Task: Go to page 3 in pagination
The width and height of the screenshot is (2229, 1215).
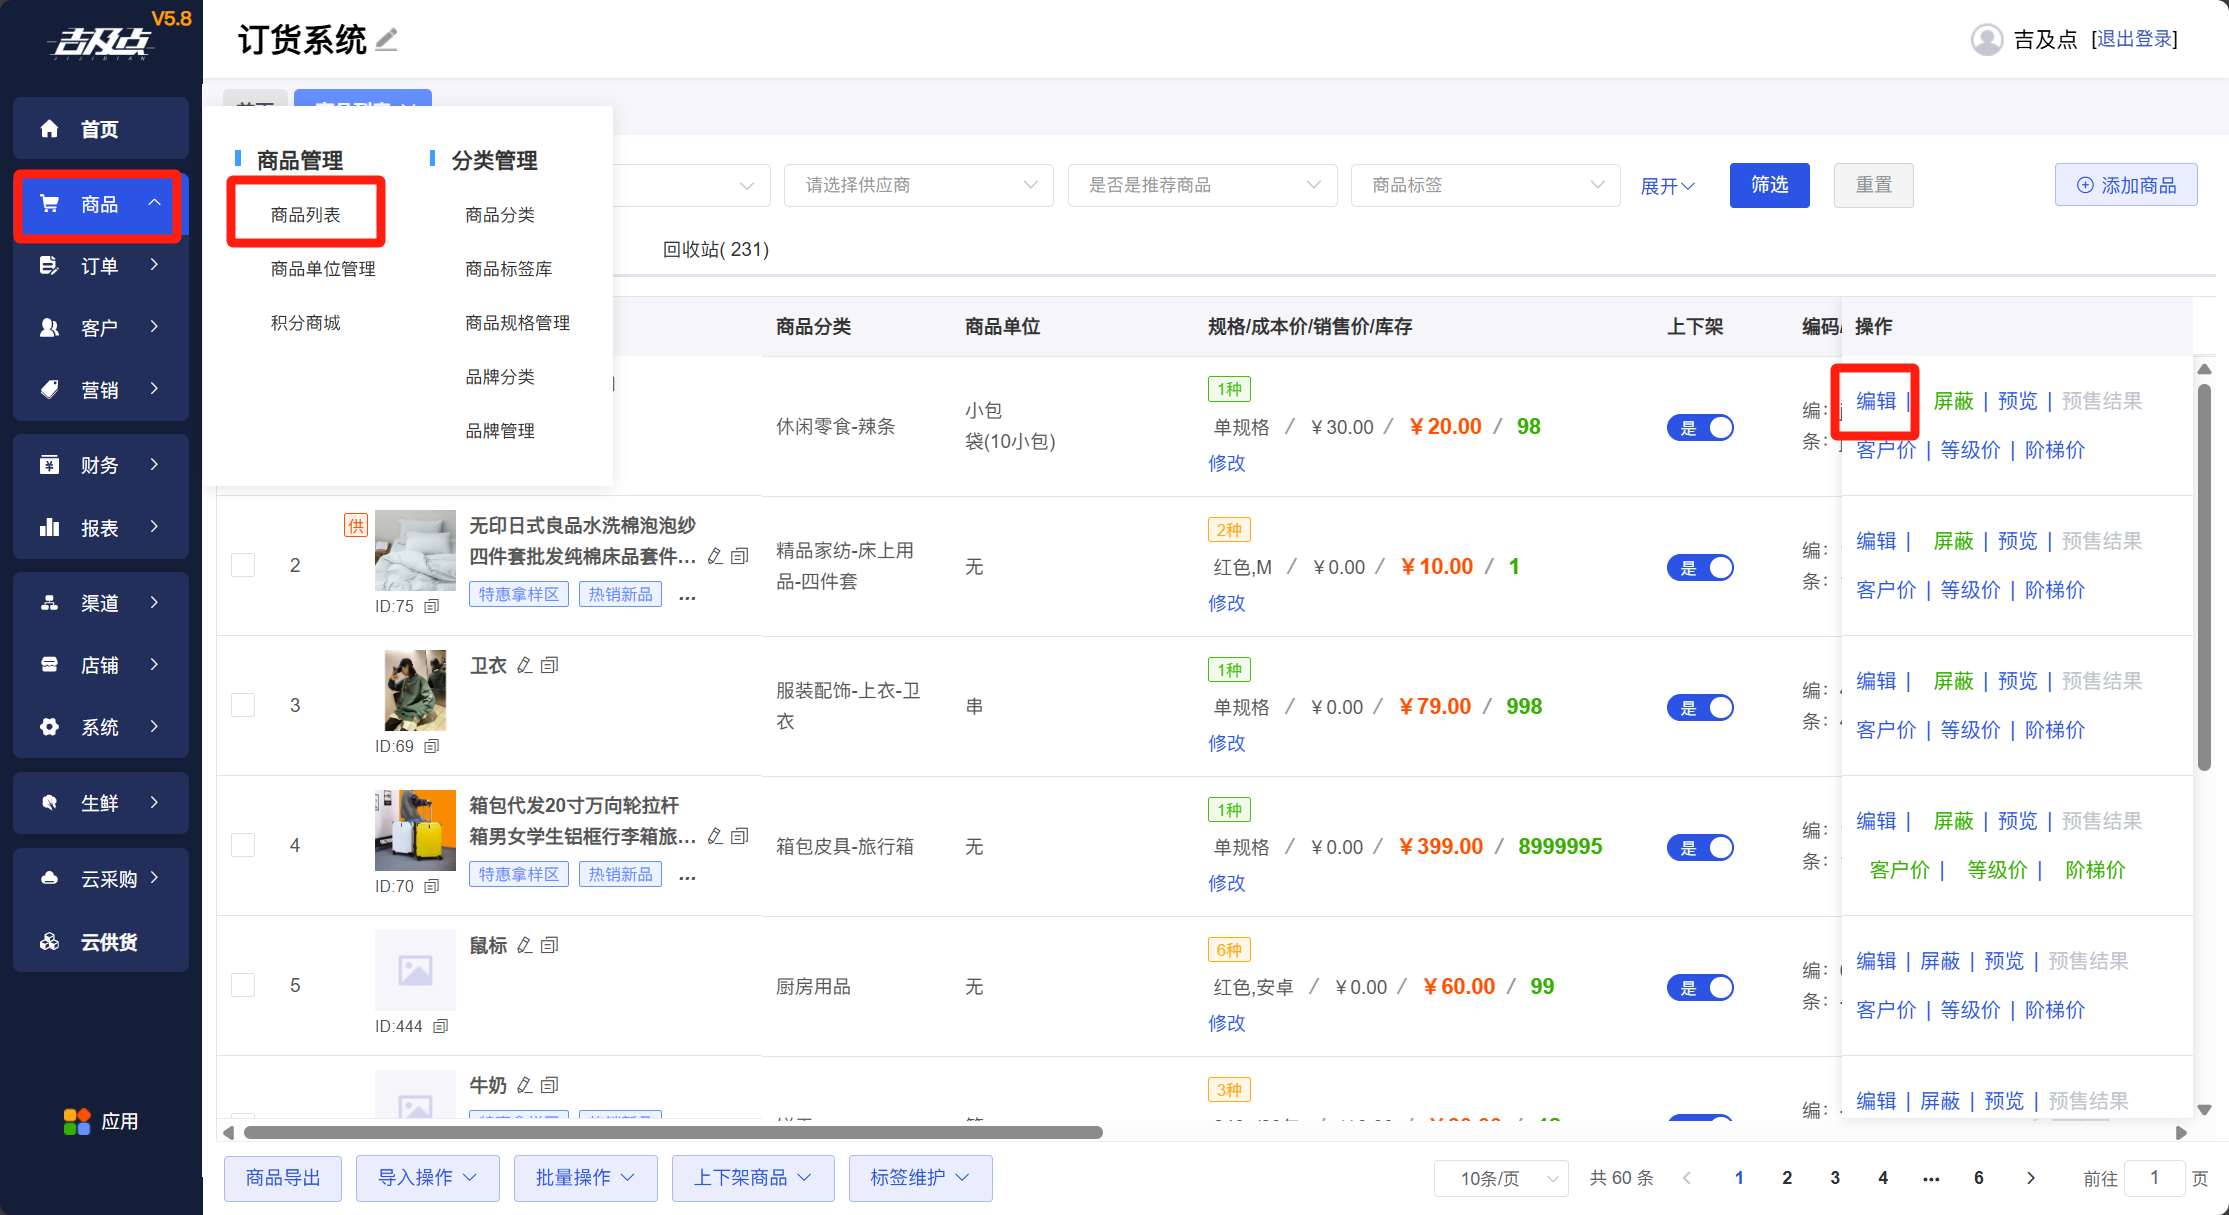Action: 1835,1178
